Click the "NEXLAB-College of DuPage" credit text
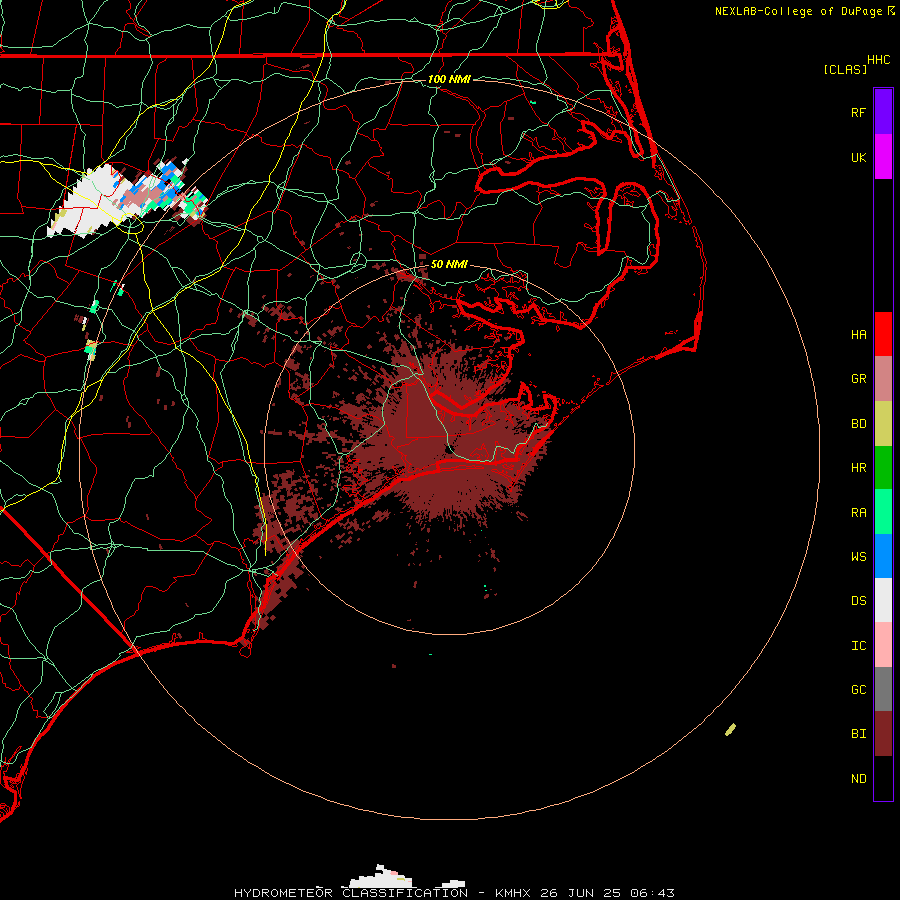This screenshot has width=900, height=900. tap(799, 11)
